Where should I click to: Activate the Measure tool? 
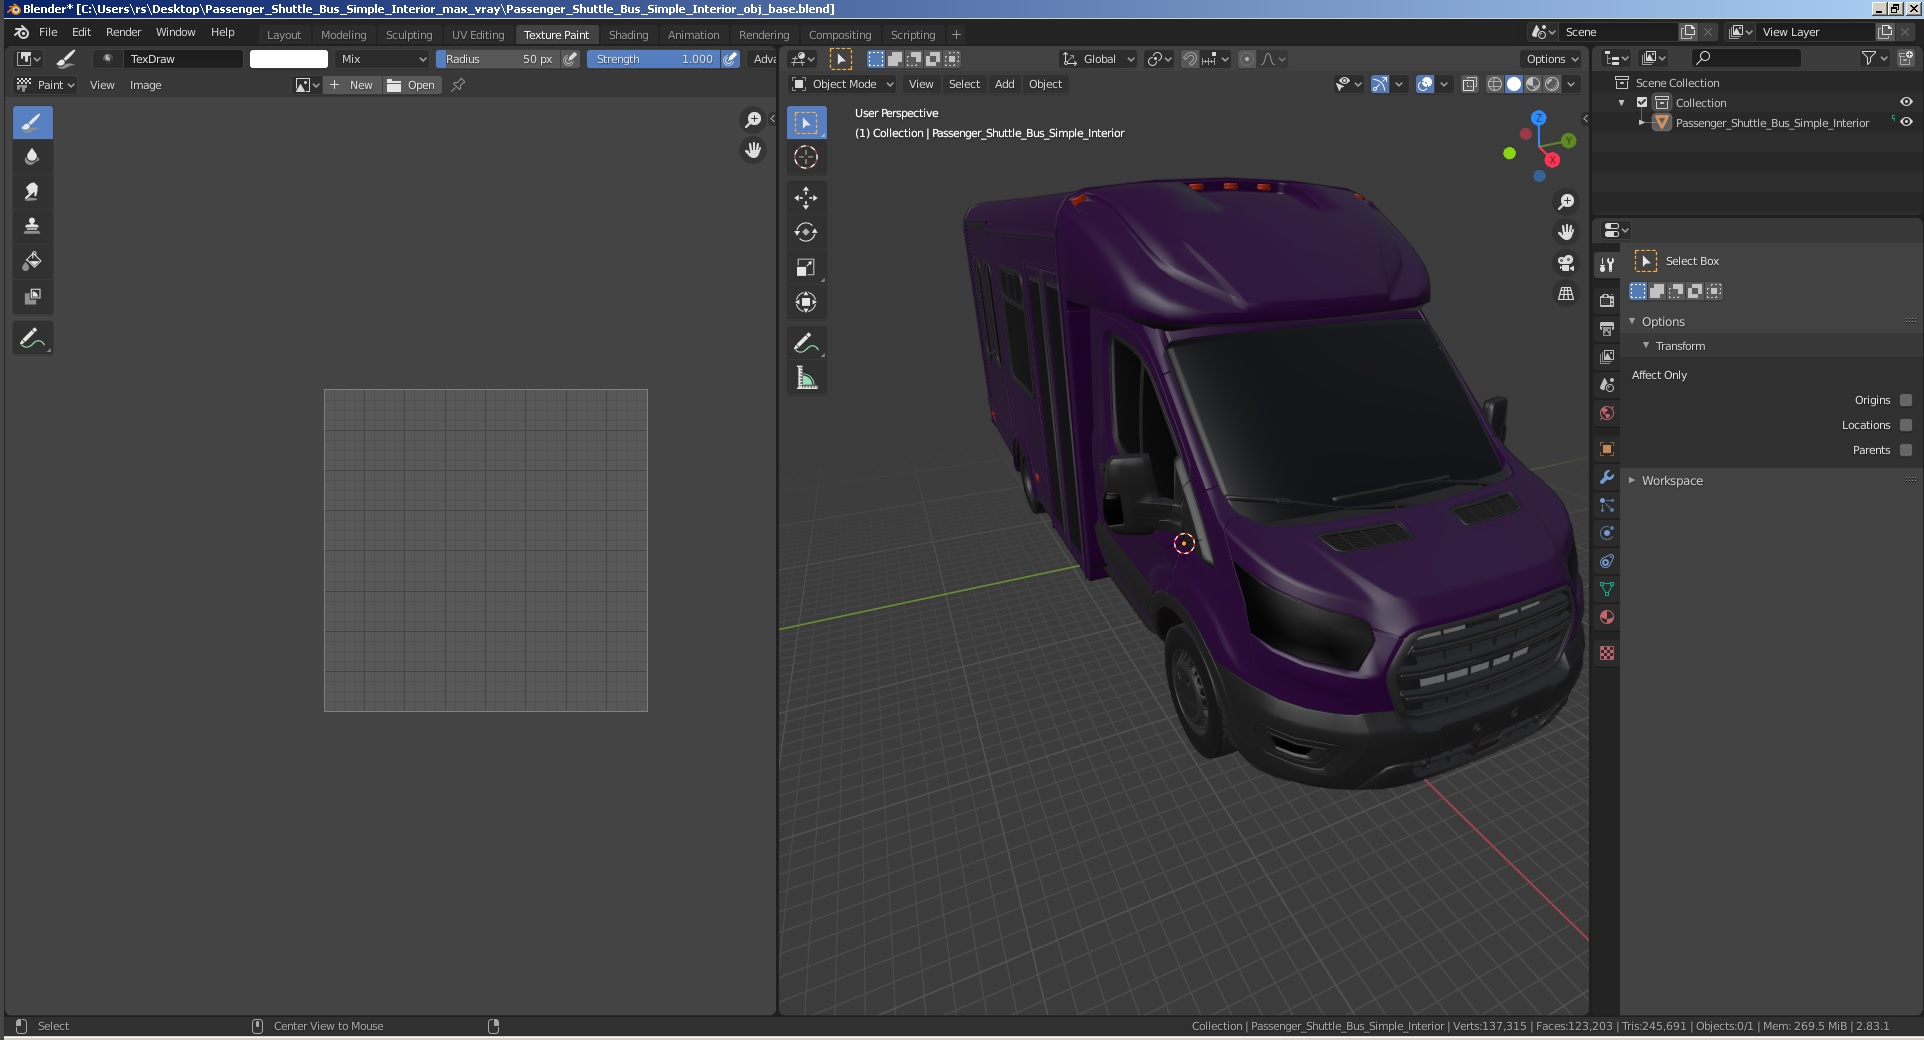(806, 378)
